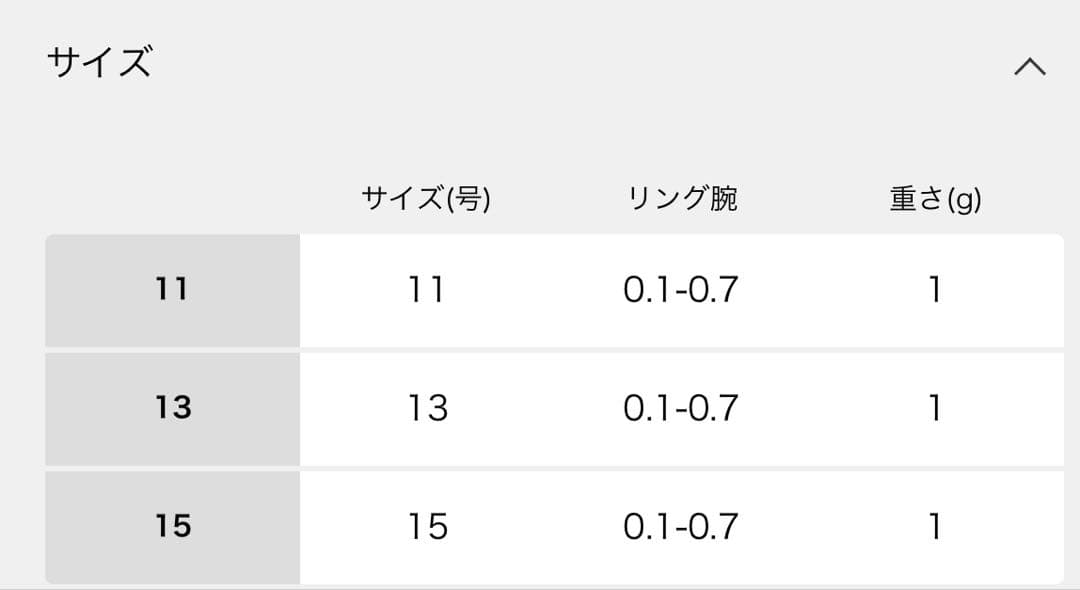
Task: Click the リング腕 column header
Action: coord(685,196)
